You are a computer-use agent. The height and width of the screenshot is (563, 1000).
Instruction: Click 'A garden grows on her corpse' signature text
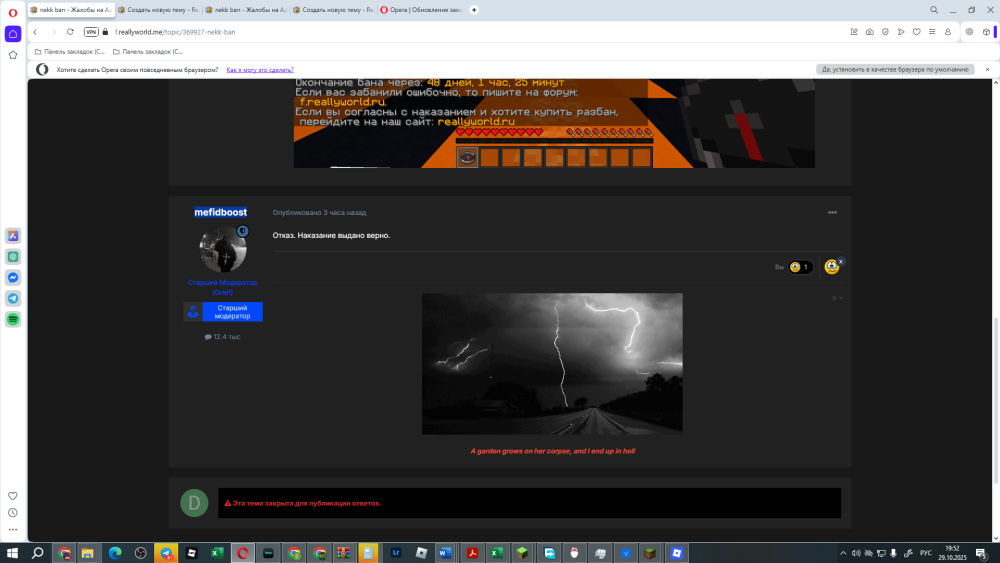coord(552,451)
